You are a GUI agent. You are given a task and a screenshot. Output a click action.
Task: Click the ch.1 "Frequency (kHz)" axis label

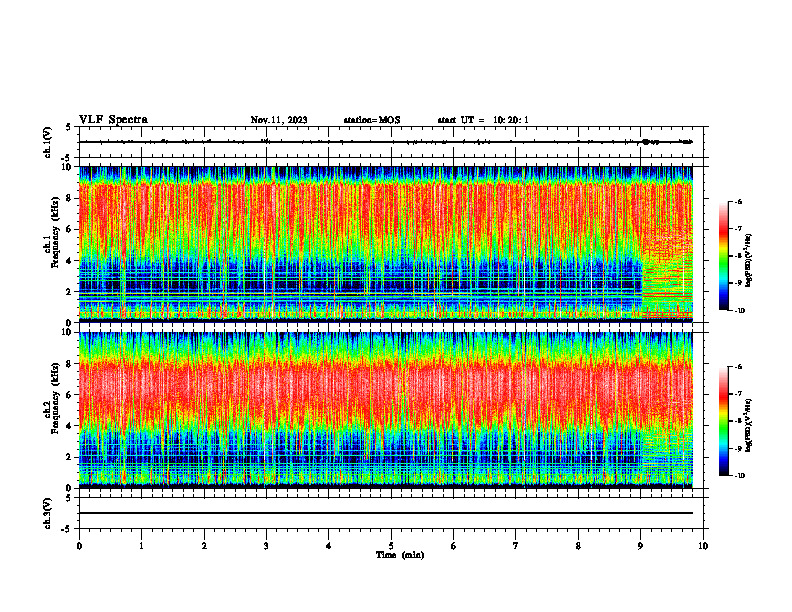(x=55, y=232)
